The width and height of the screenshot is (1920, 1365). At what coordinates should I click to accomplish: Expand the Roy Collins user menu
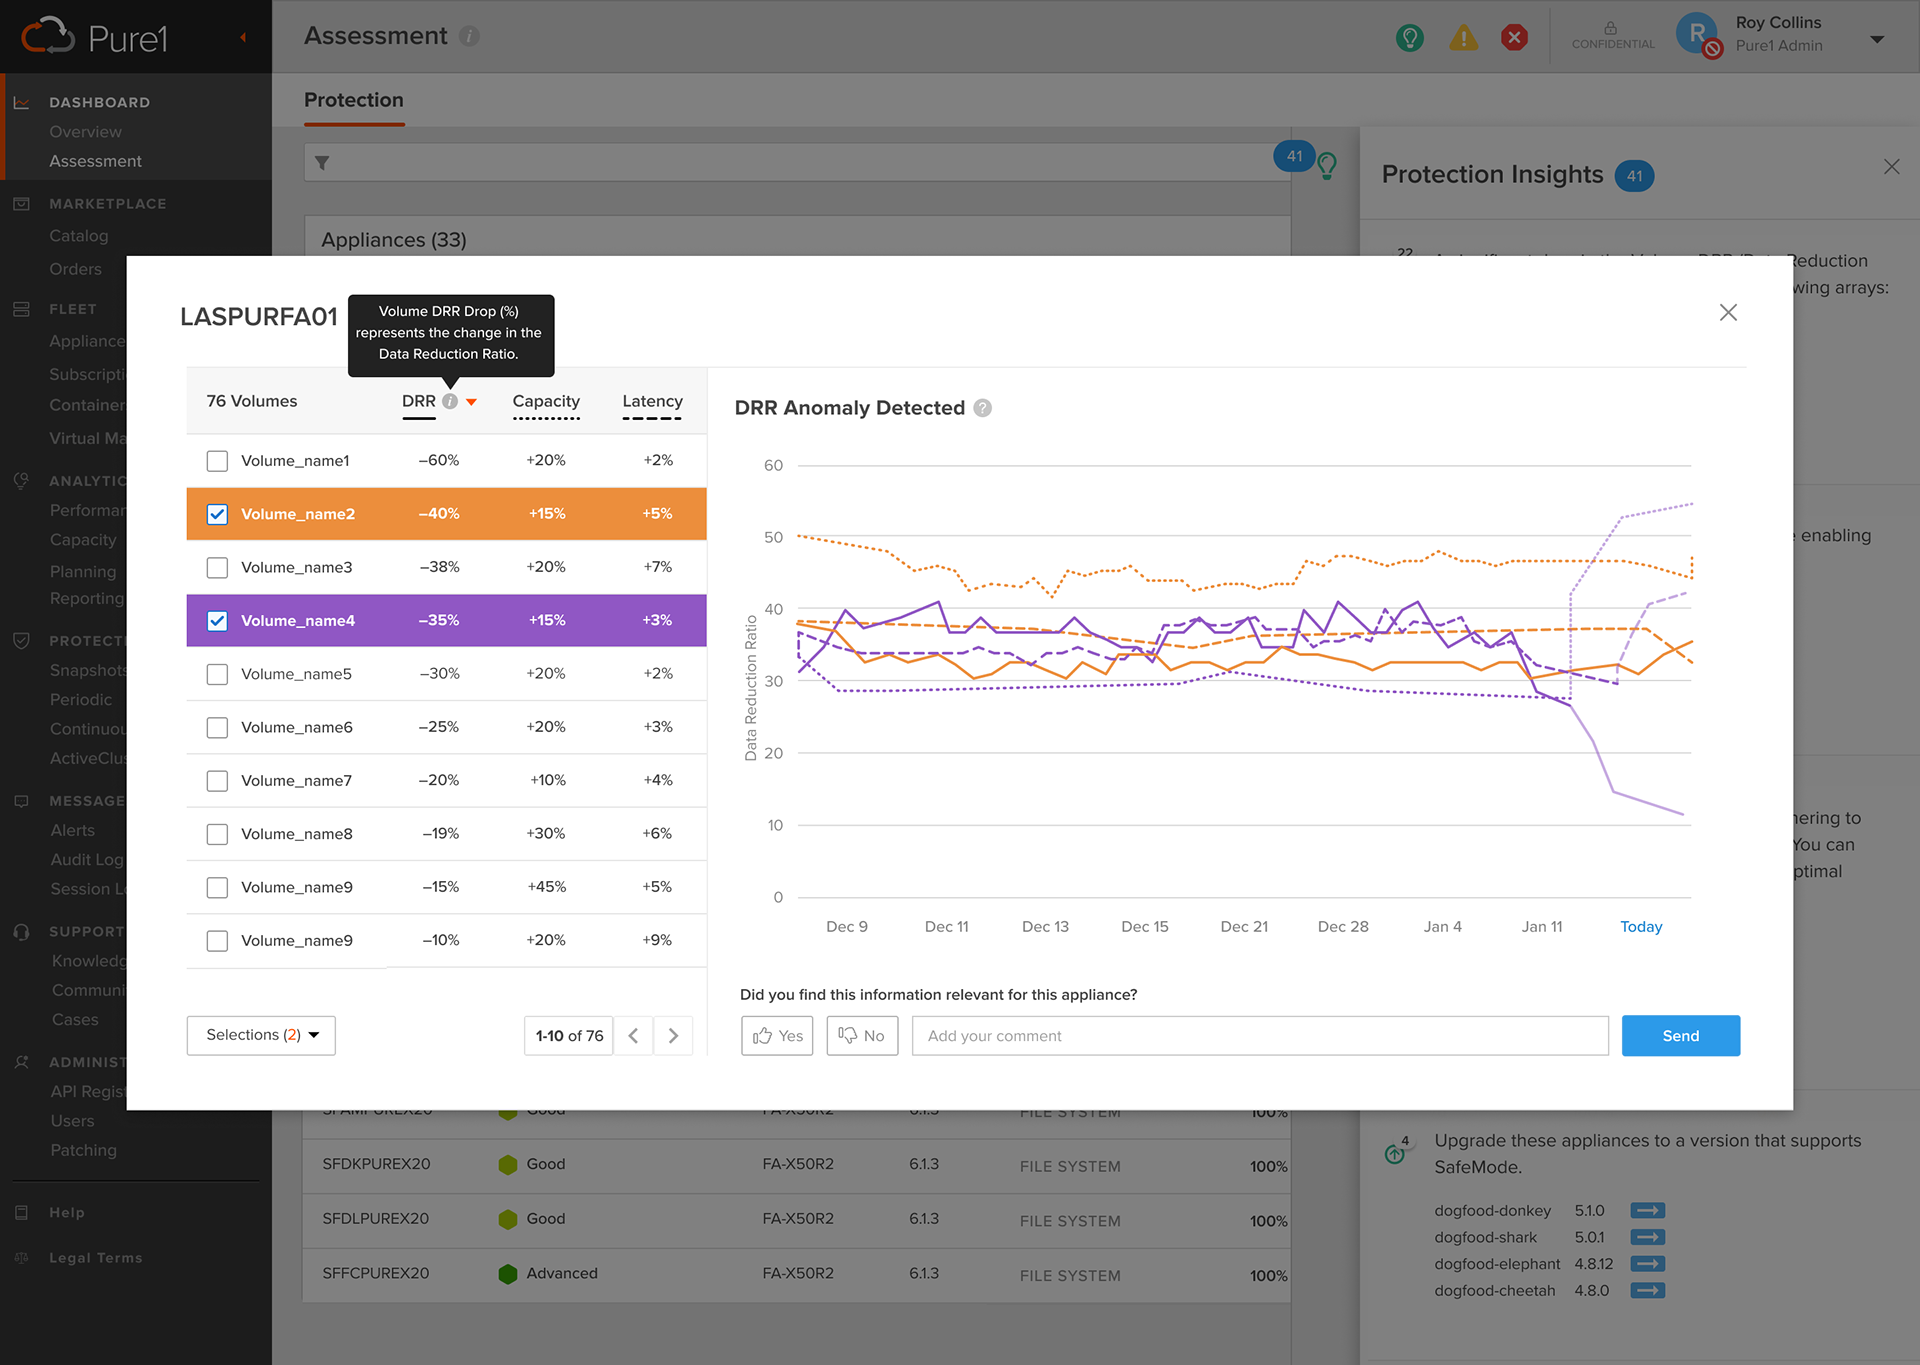tap(1877, 39)
